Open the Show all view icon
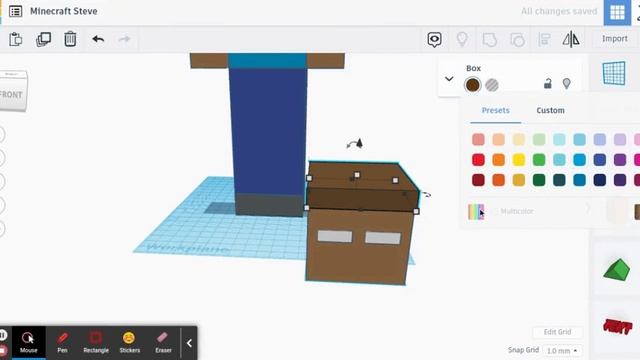The width and height of the screenshot is (640, 360). [x=434, y=40]
